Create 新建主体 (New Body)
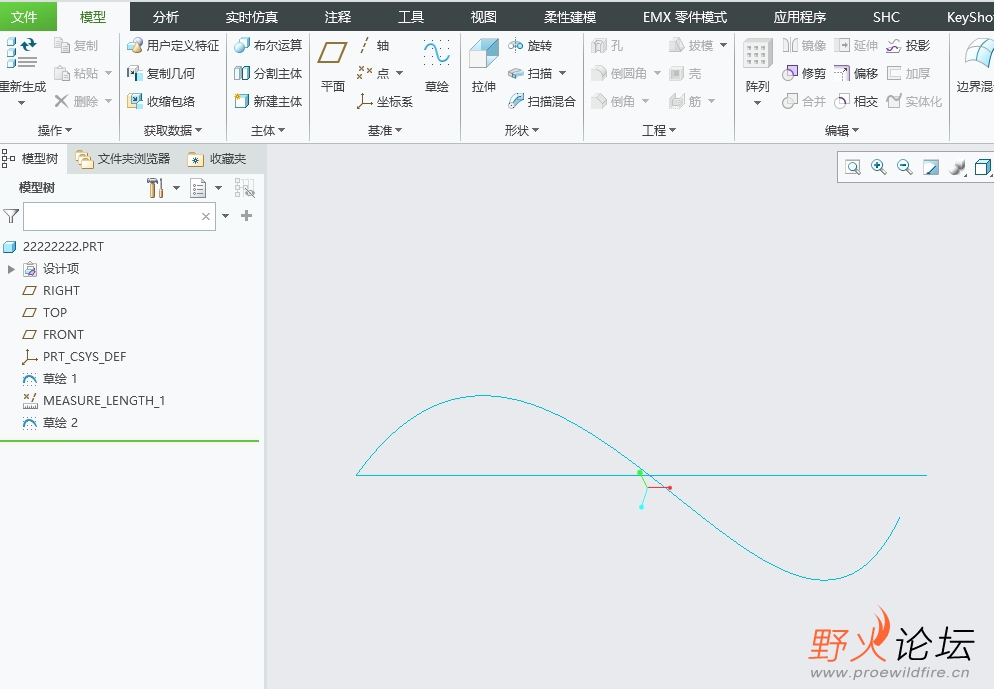This screenshot has height=689, width=994. 268,101
